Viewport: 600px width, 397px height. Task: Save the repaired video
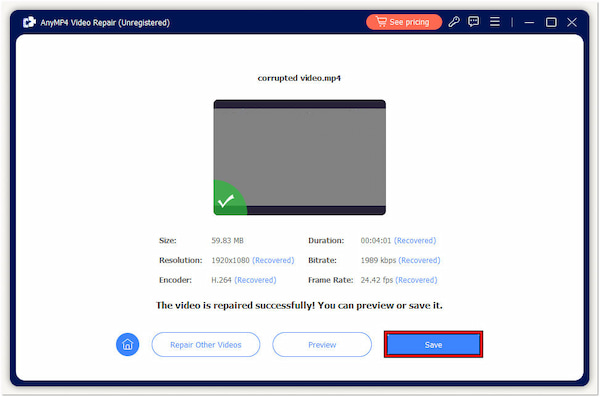tap(433, 345)
